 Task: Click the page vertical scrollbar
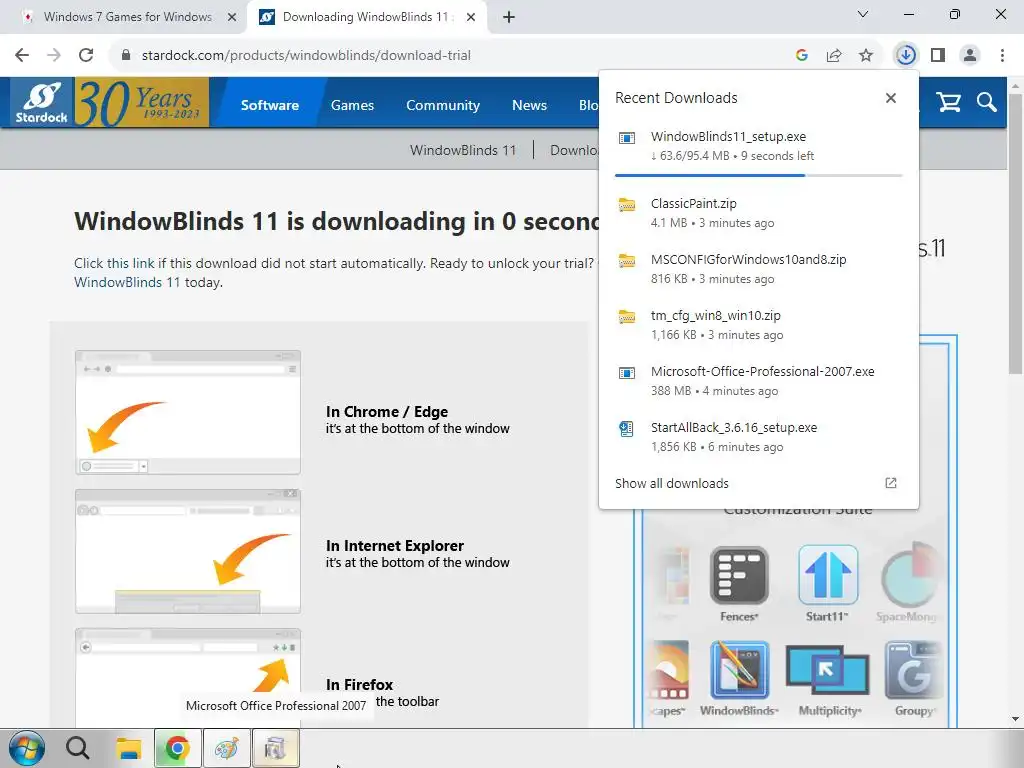(x=1016, y=234)
